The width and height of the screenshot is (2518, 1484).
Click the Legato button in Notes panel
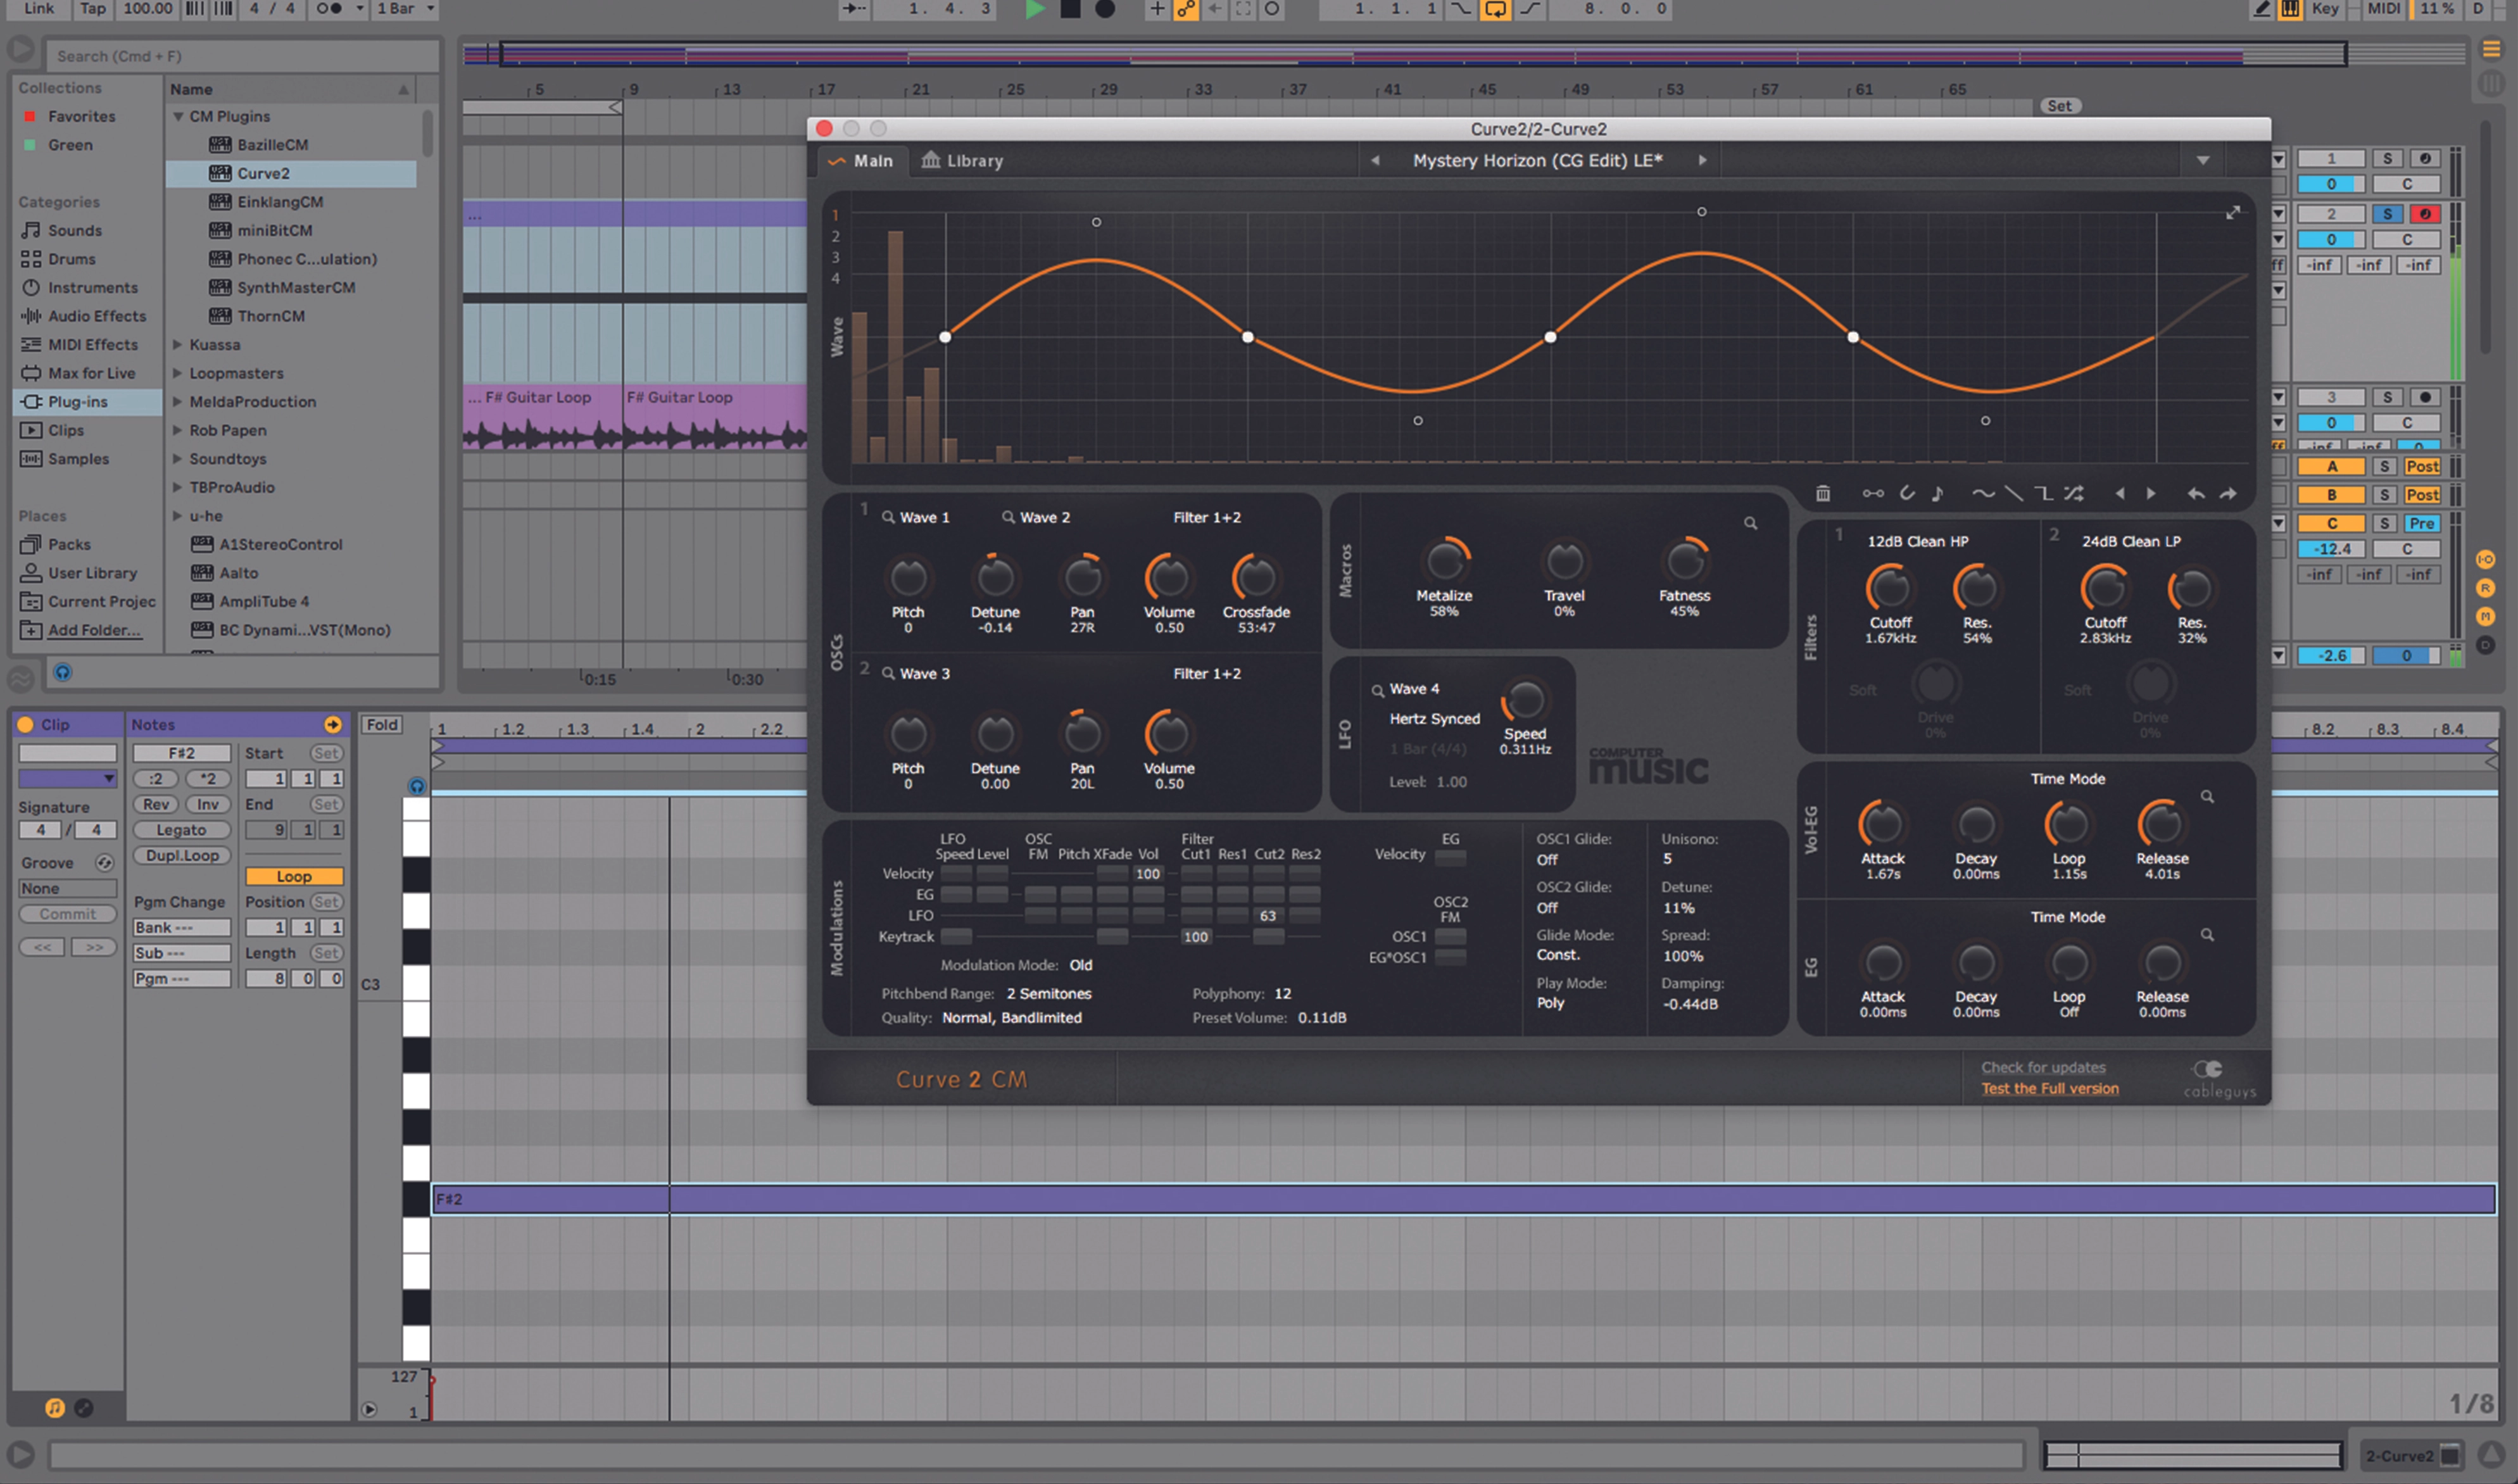[x=181, y=830]
